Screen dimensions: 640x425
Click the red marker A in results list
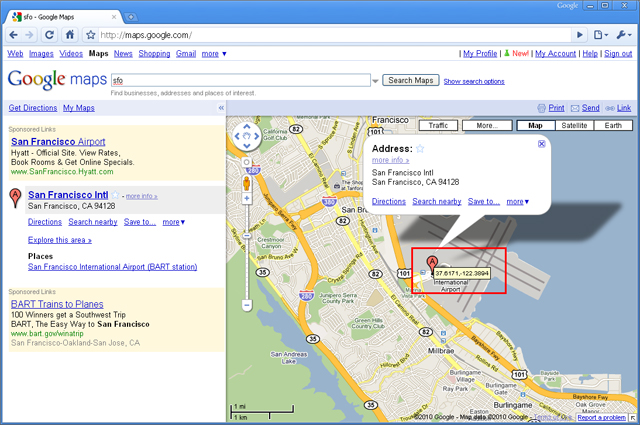[15, 198]
